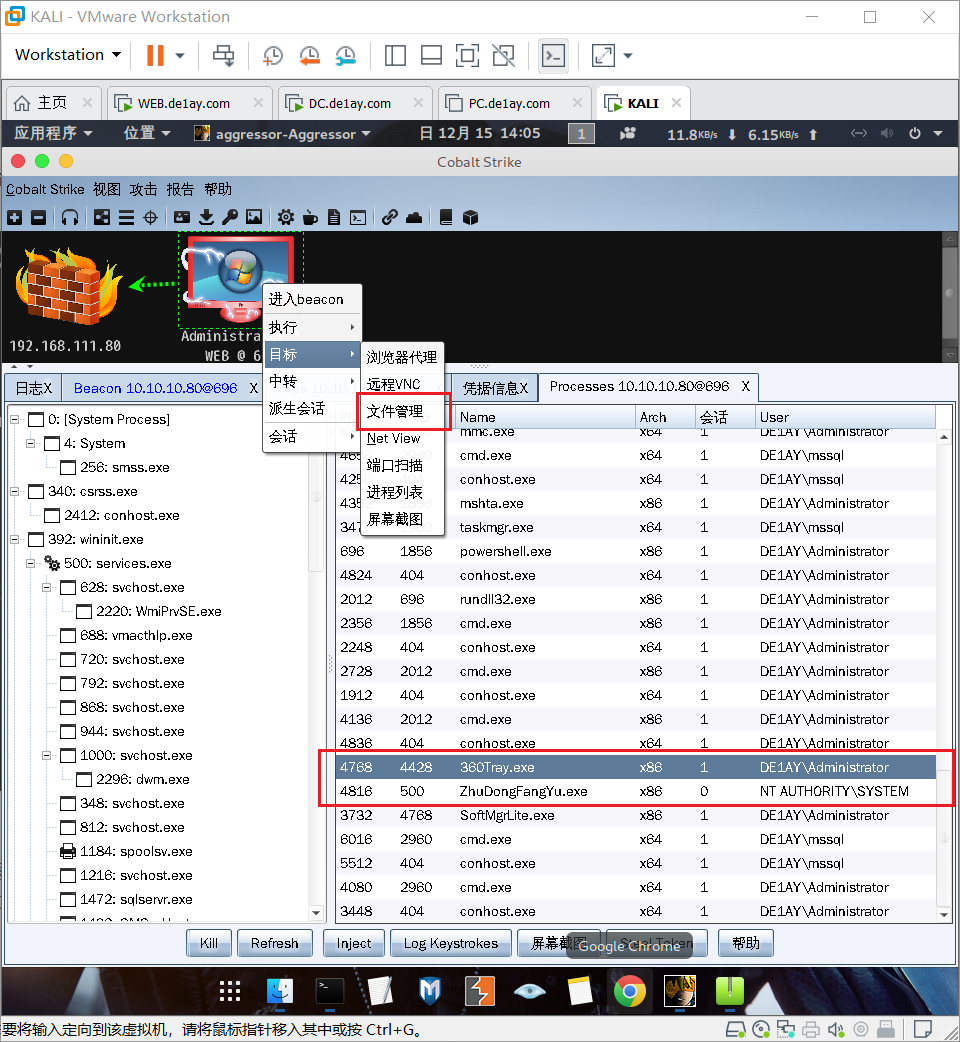Click the chain link Host File icon

(x=389, y=217)
